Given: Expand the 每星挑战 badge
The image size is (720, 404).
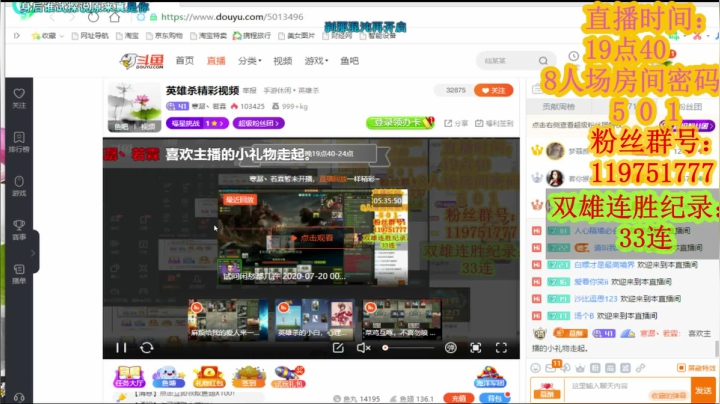Looking at the screenshot, I should 197,123.
